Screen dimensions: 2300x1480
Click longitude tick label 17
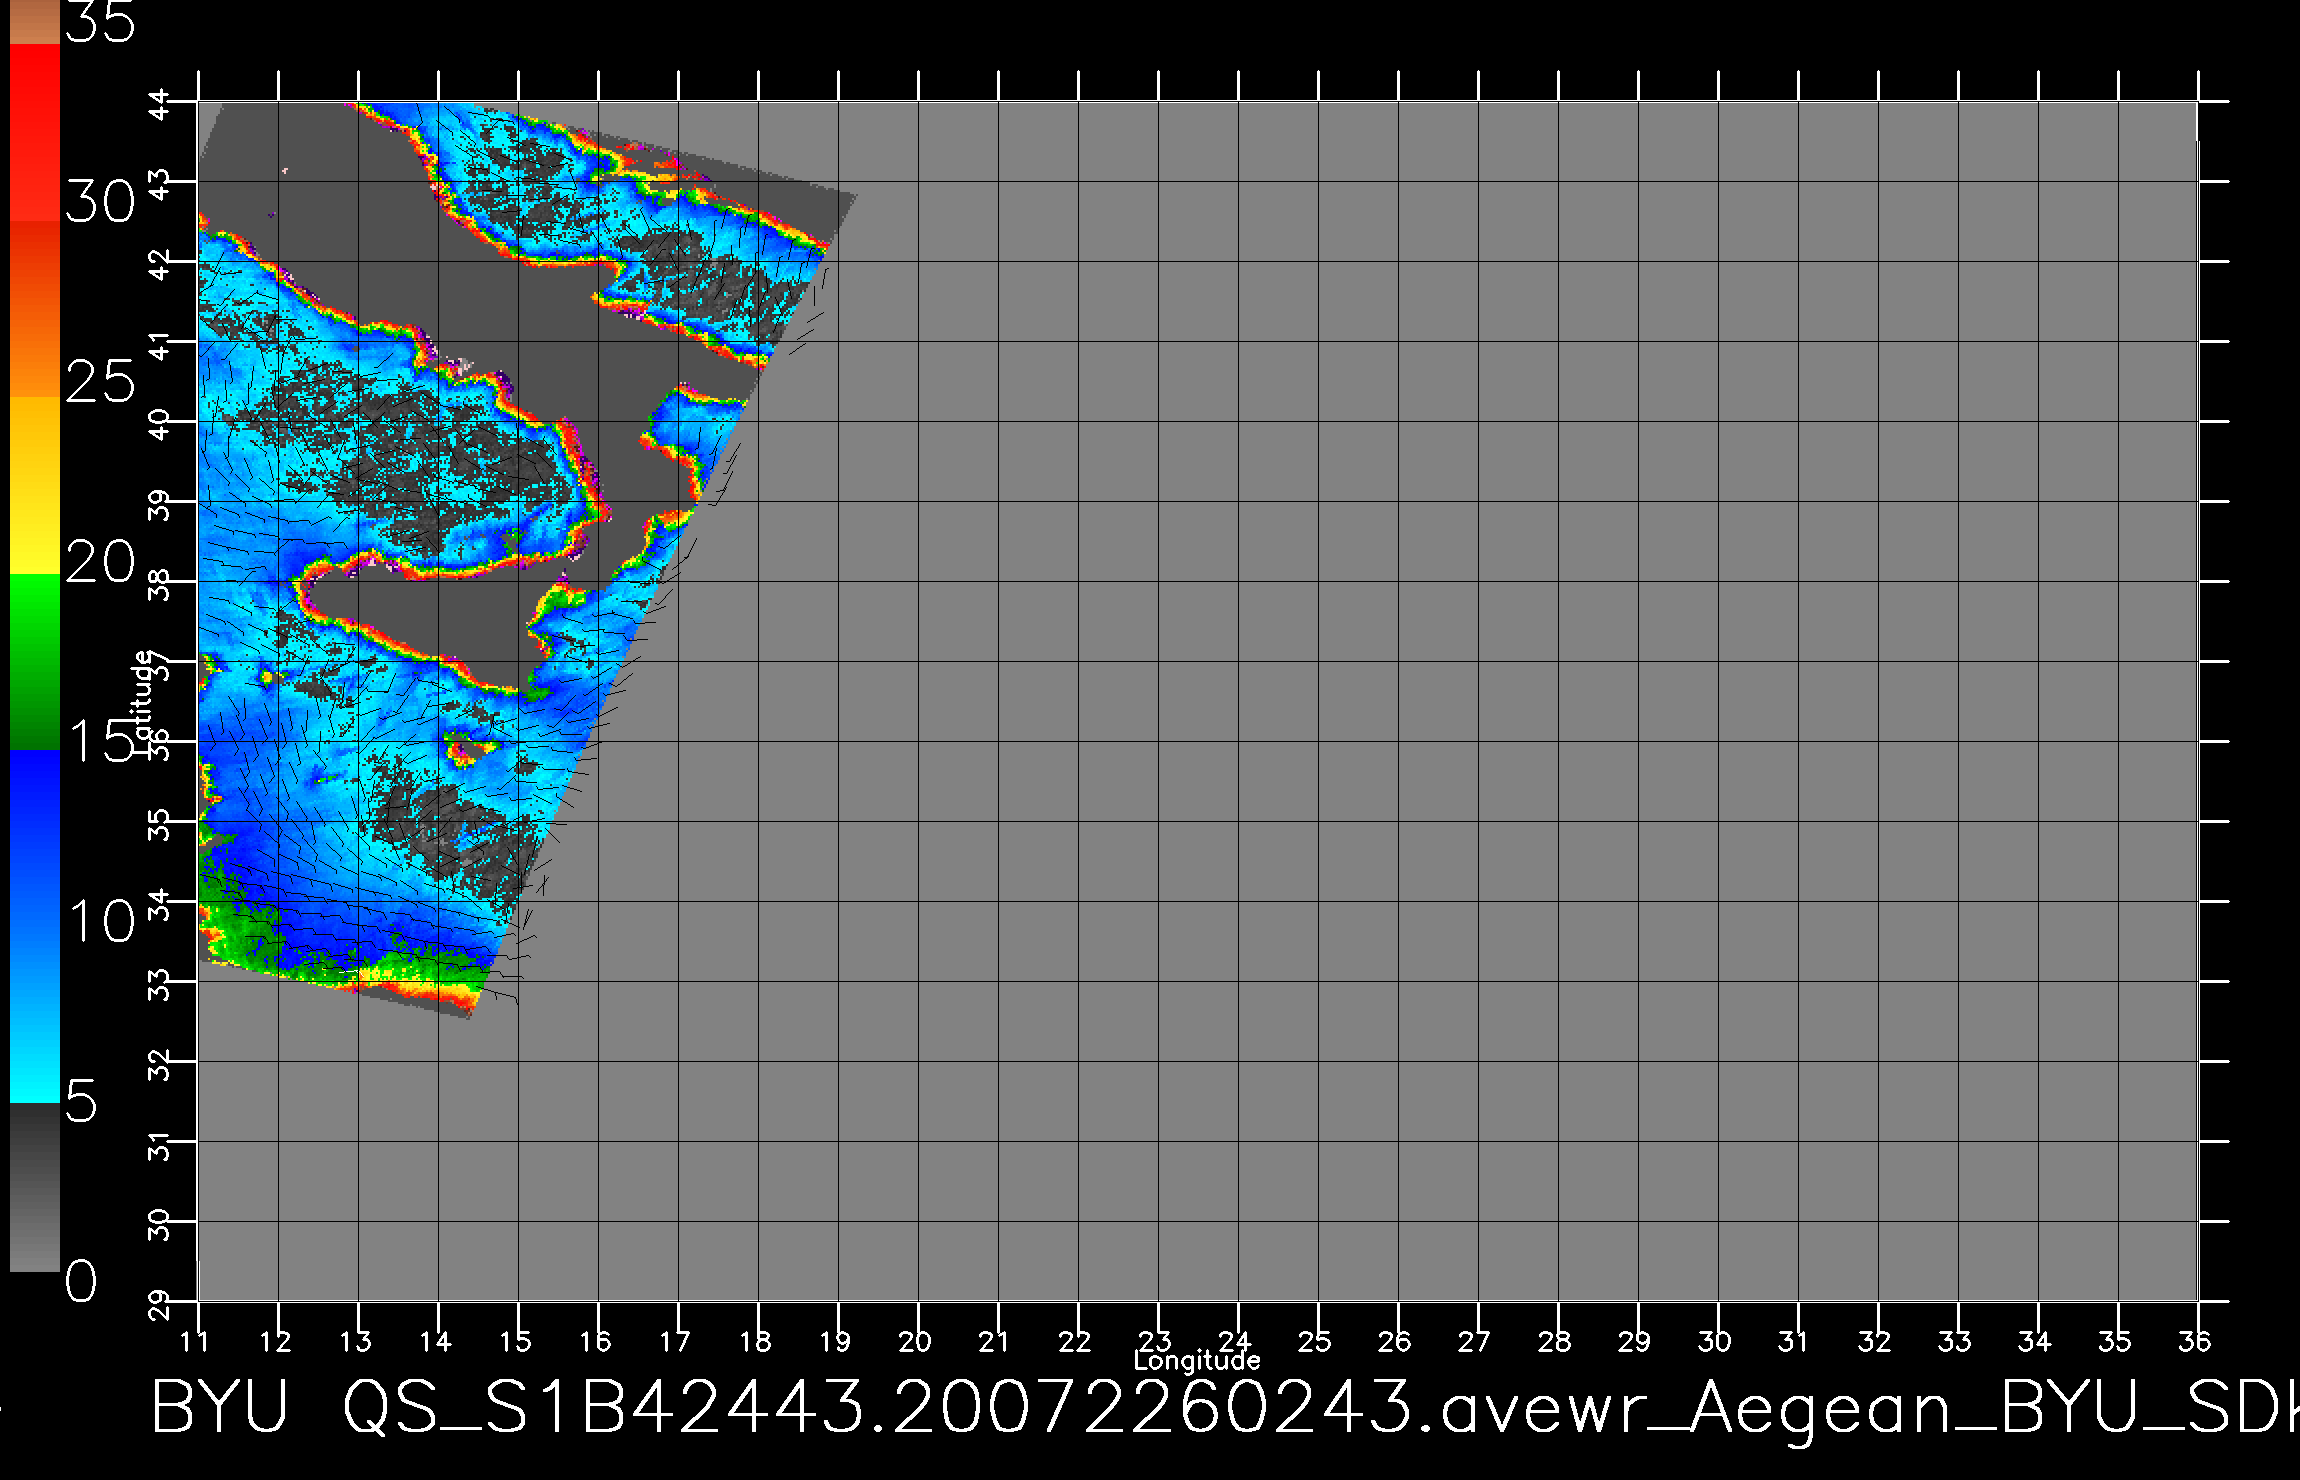676,1342
